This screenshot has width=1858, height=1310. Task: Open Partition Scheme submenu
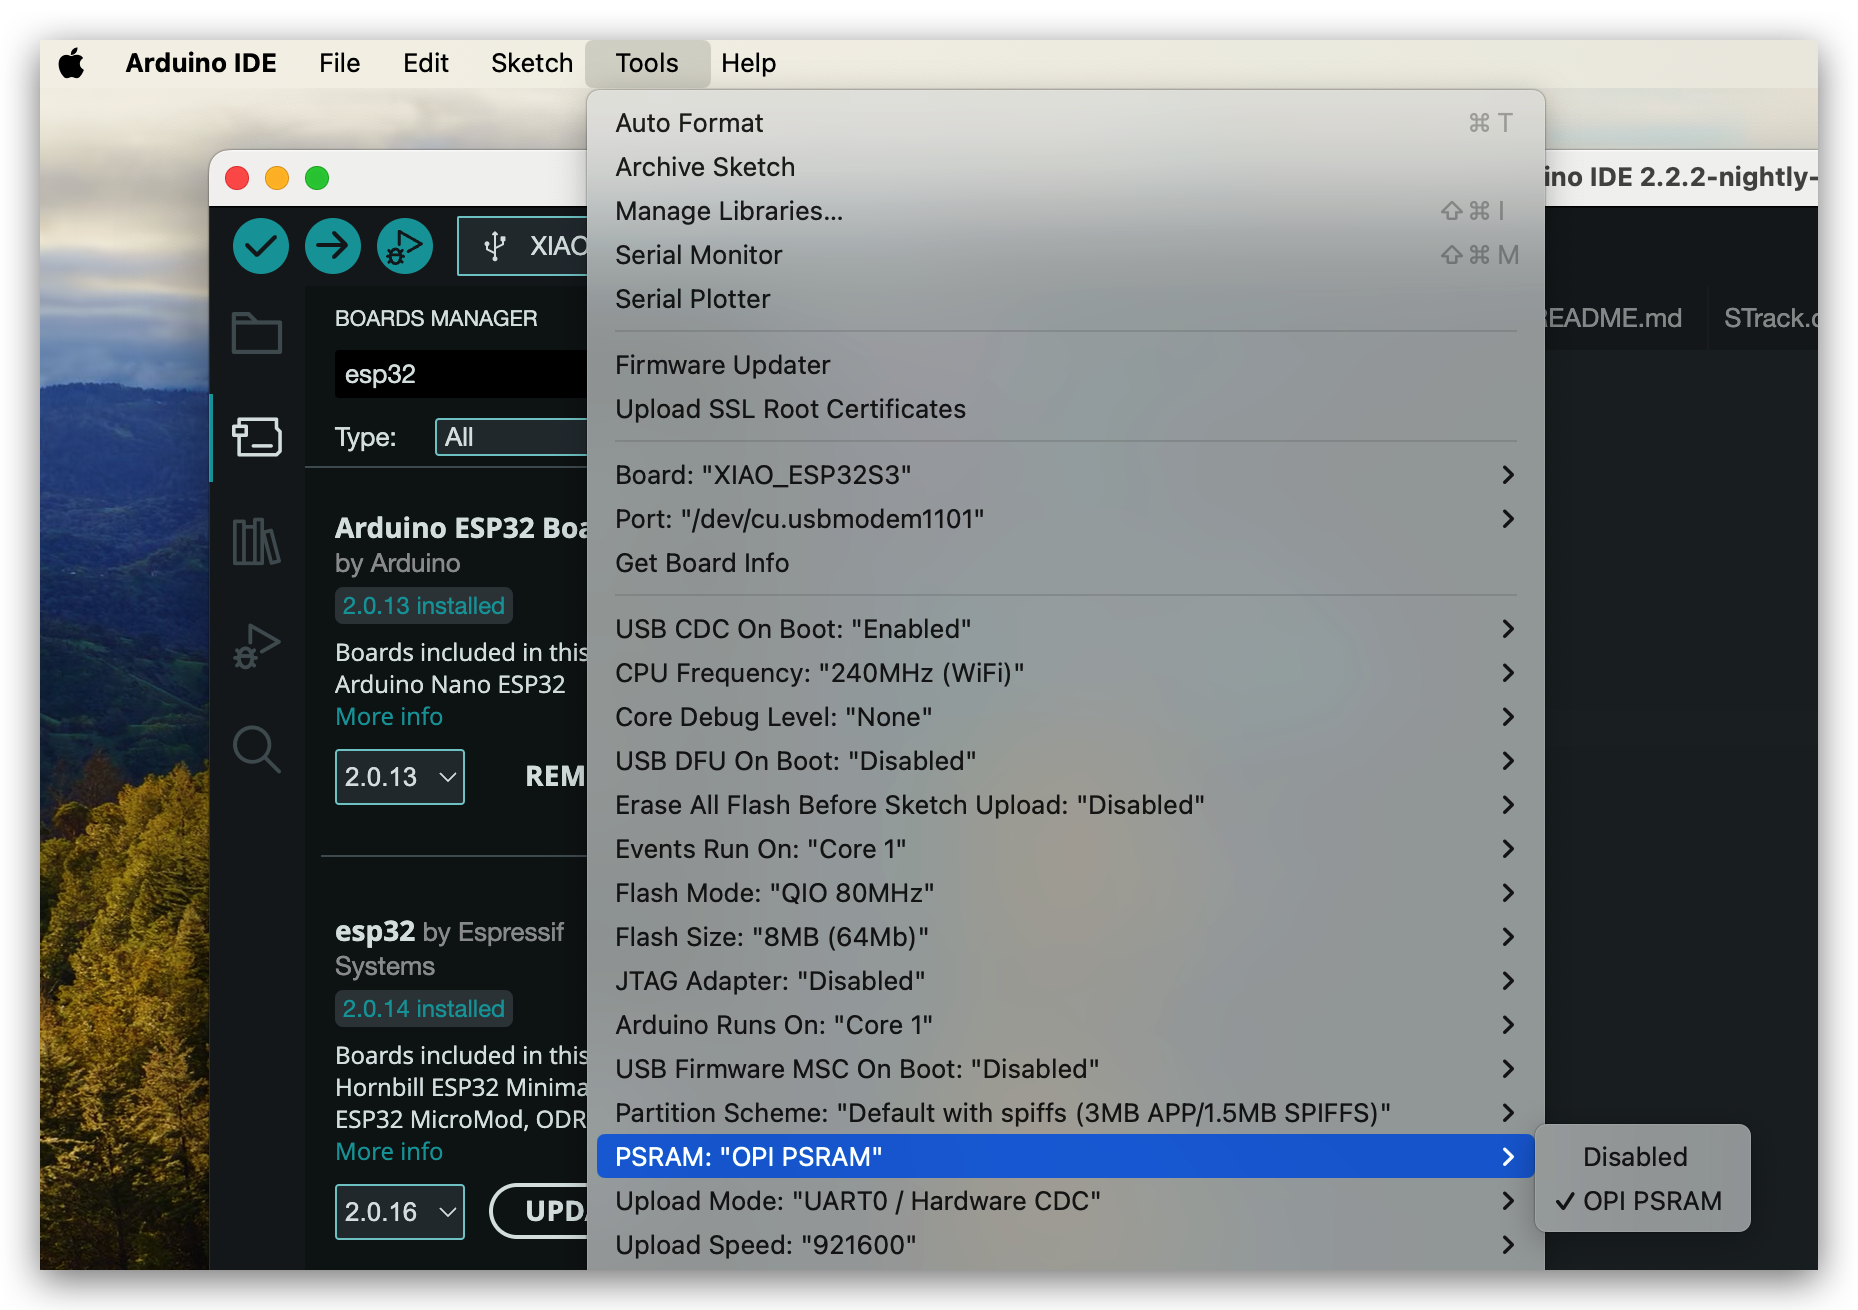pyautogui.click(x=1065, y=1113)
